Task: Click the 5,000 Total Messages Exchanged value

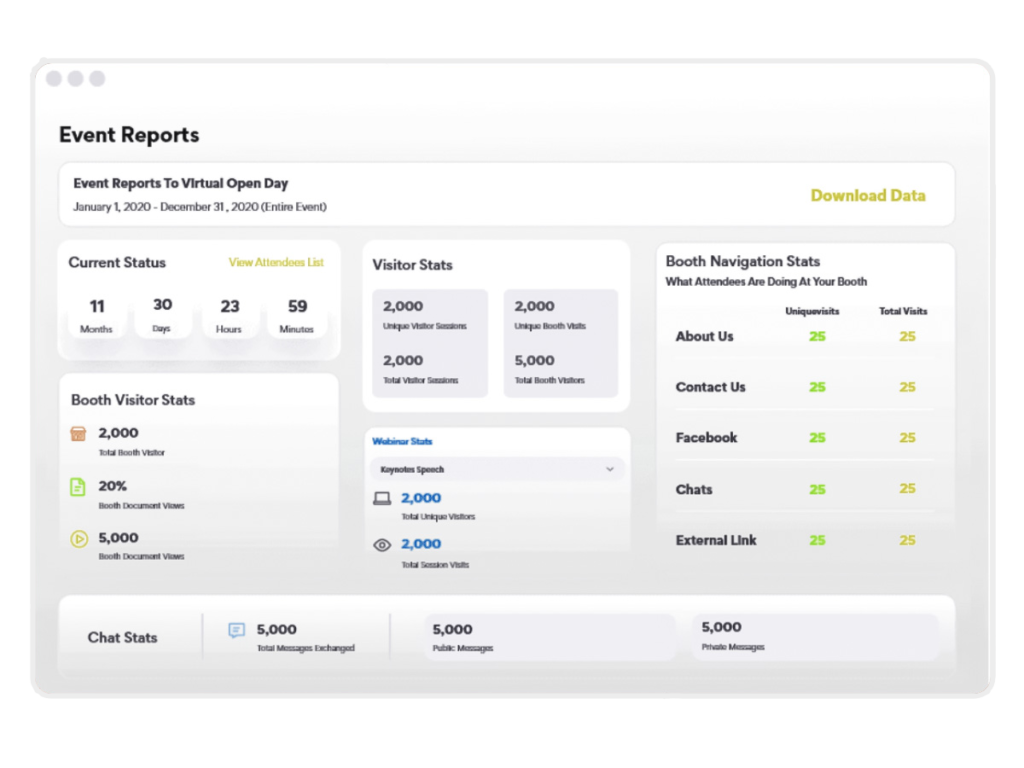Action: [x=276, y=630]
